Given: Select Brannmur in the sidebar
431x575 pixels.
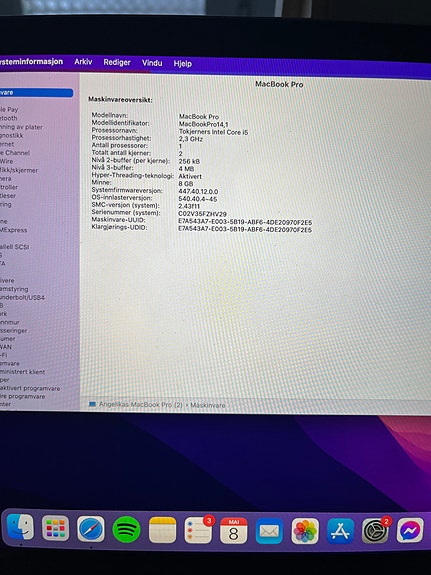Looking at the screenshot, I should pos(10,322).
